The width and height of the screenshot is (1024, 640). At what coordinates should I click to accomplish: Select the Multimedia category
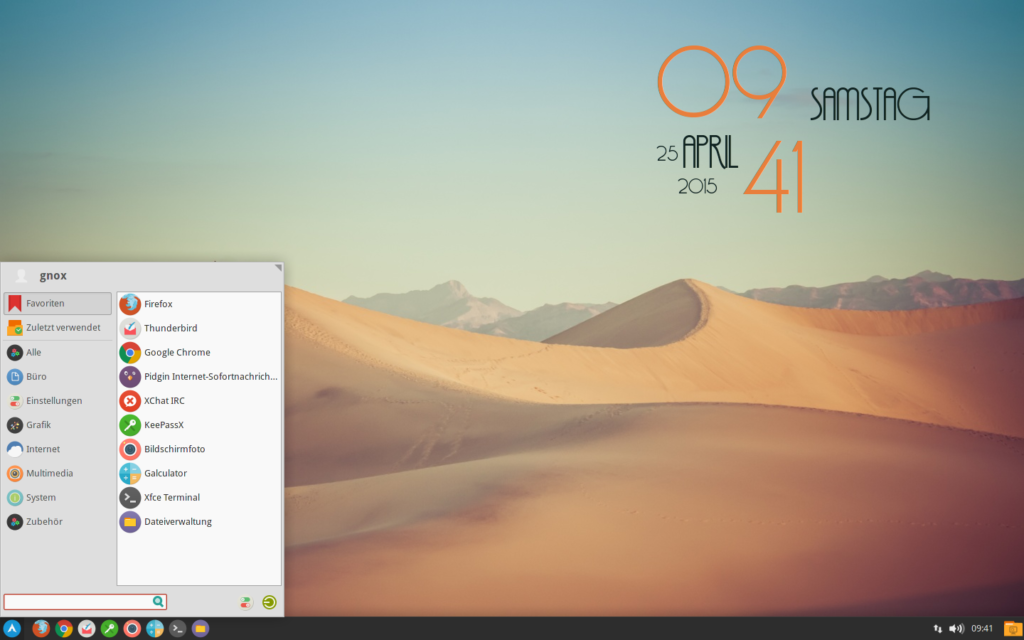[50, 473]
